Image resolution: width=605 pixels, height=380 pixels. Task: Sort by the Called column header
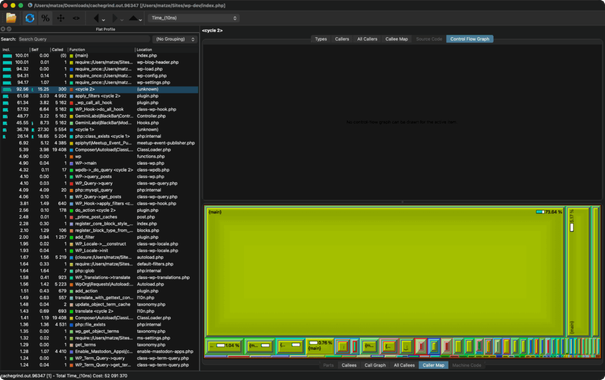[59, 49]
